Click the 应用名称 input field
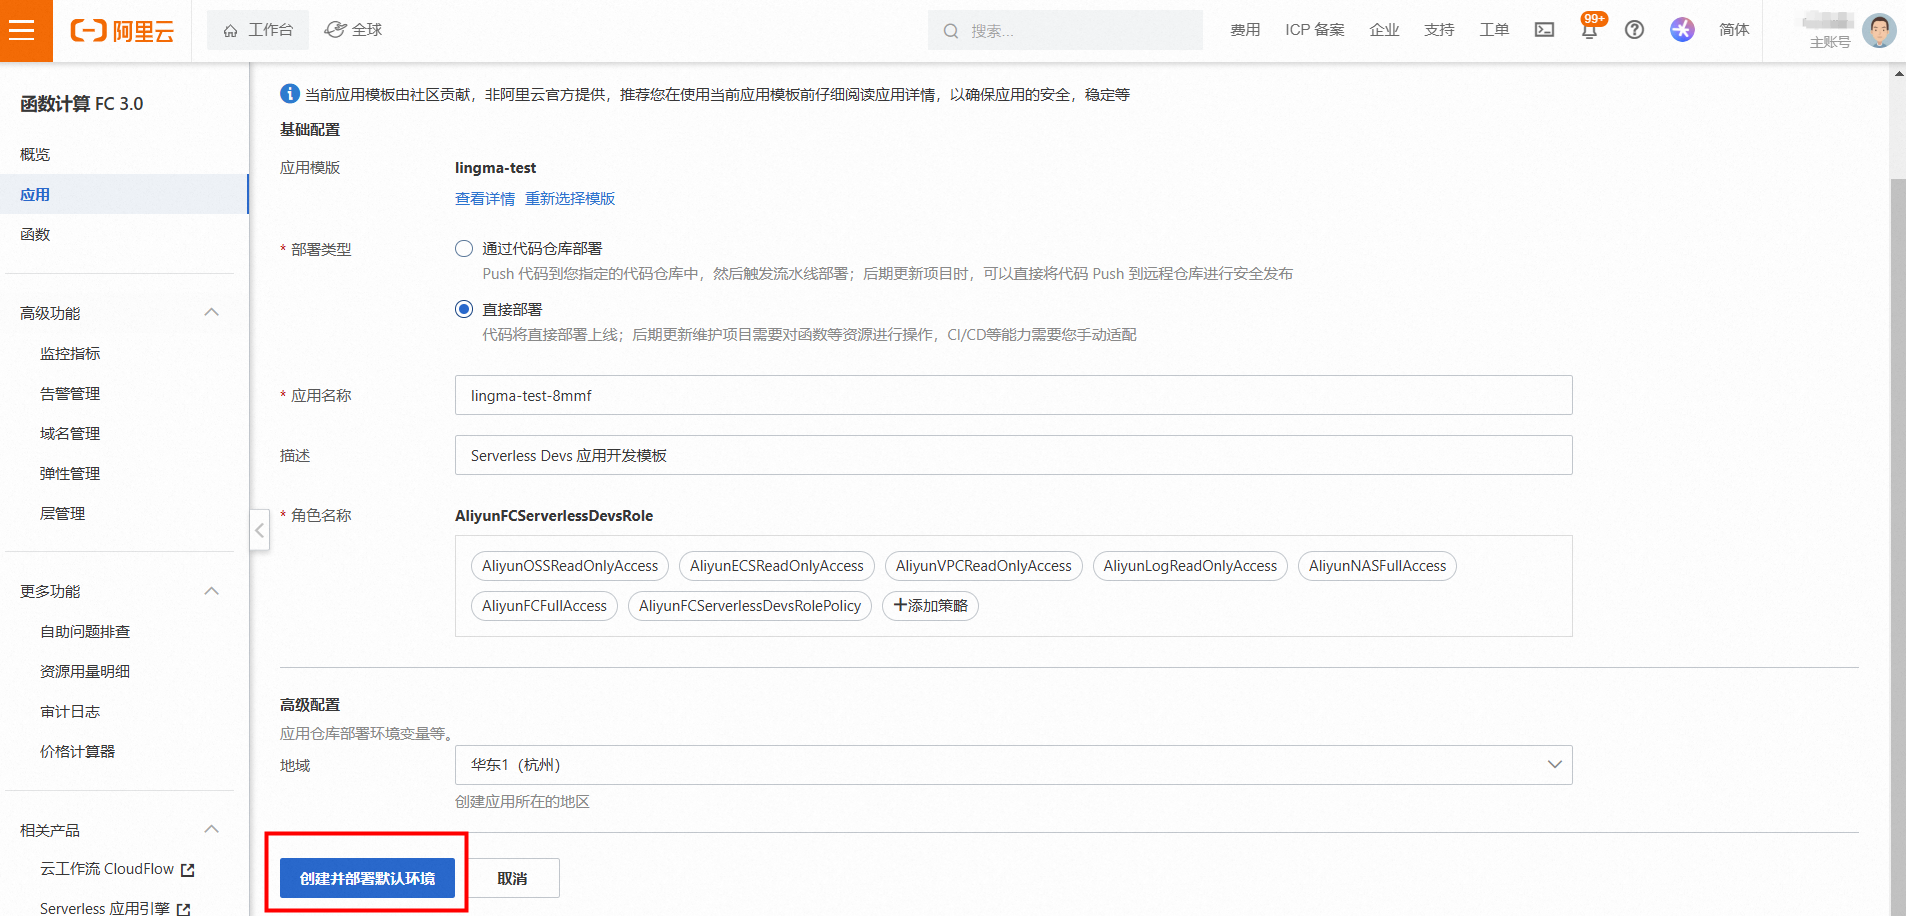 1012,395
